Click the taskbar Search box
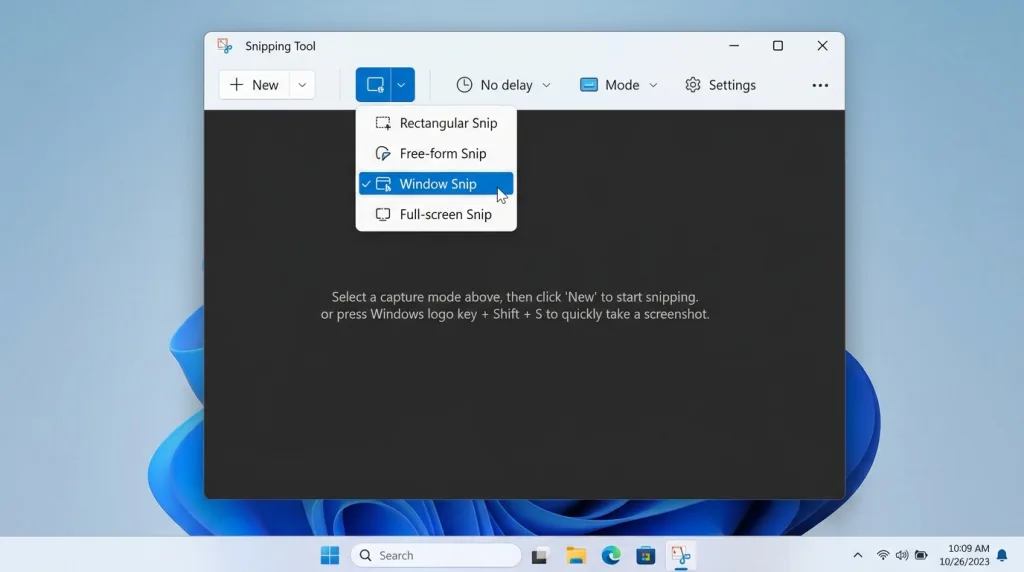 click(x=436, y=556)
